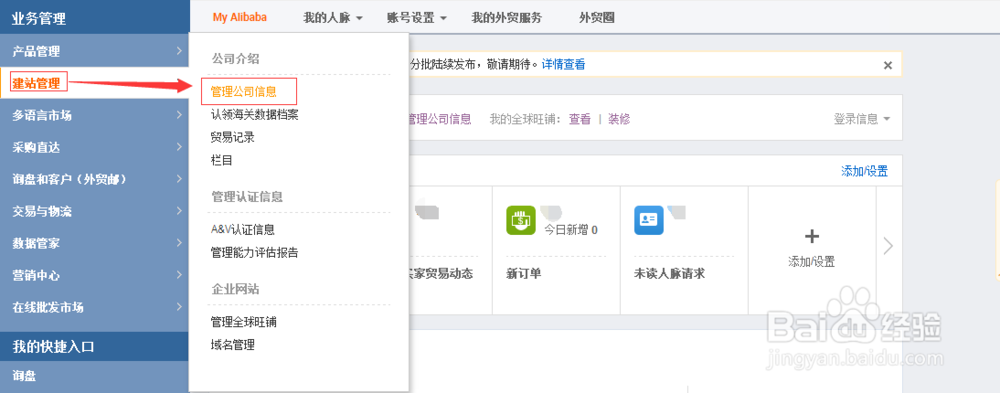Click the 装修 link for 我的全球旺铺
This screenshot has height=393, width=1000.
click(619, 119)
